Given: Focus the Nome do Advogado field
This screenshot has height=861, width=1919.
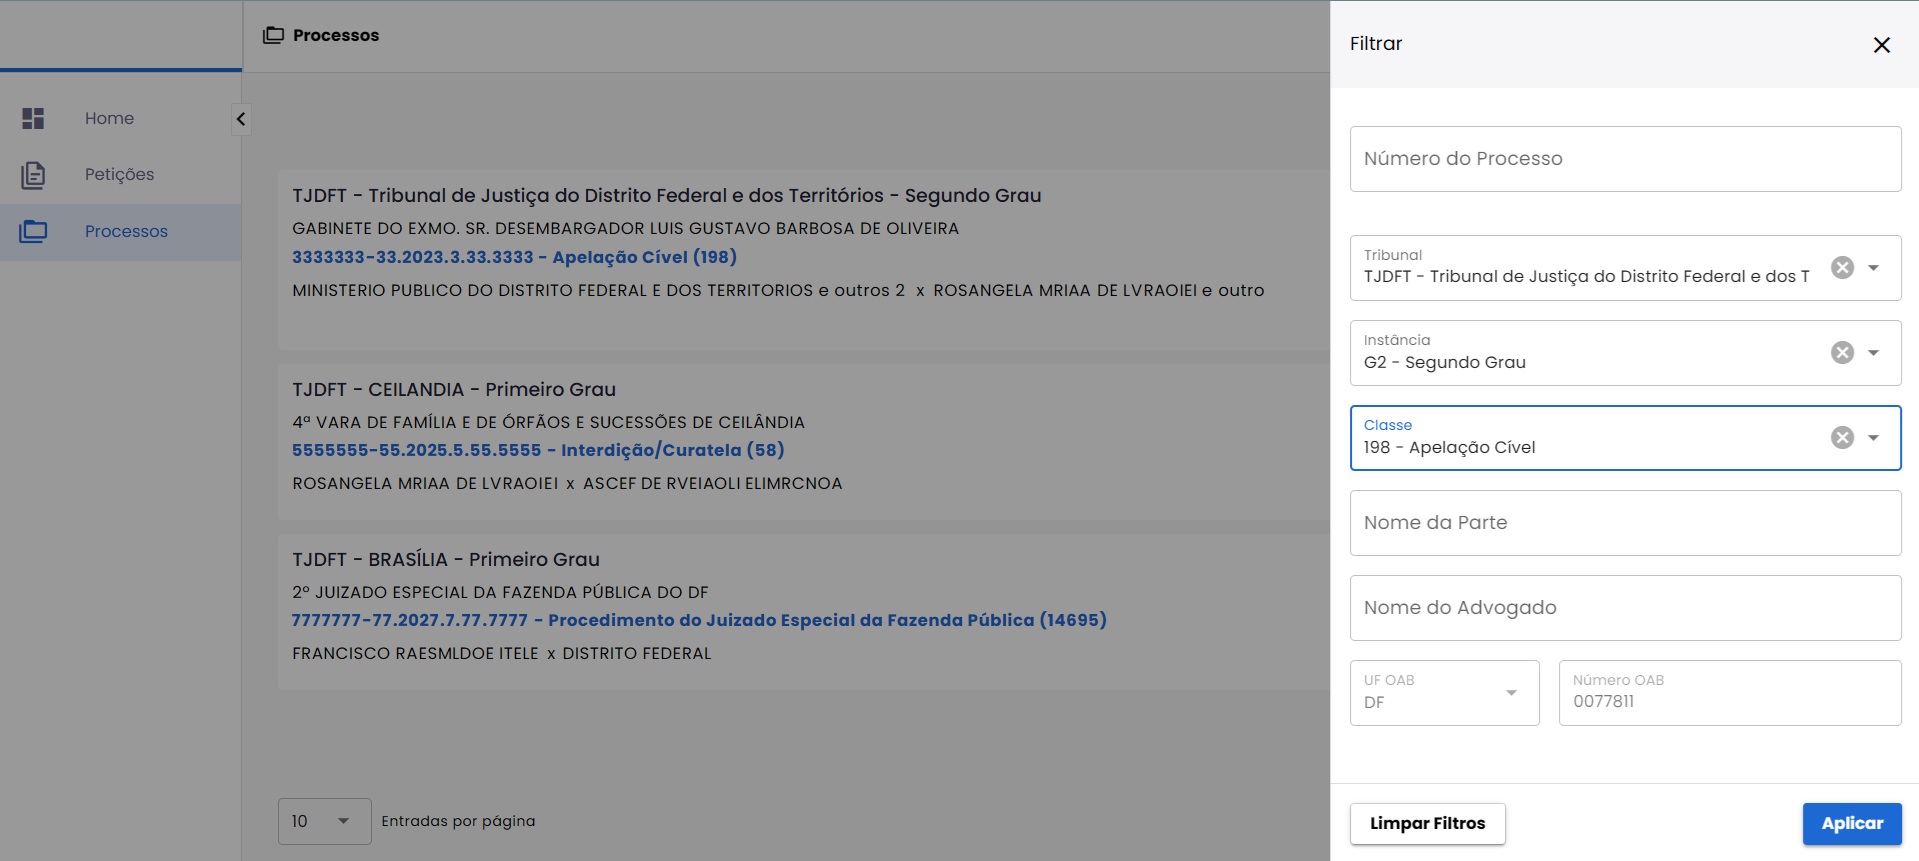Looking at the screenshot, I should point(1625,608).
